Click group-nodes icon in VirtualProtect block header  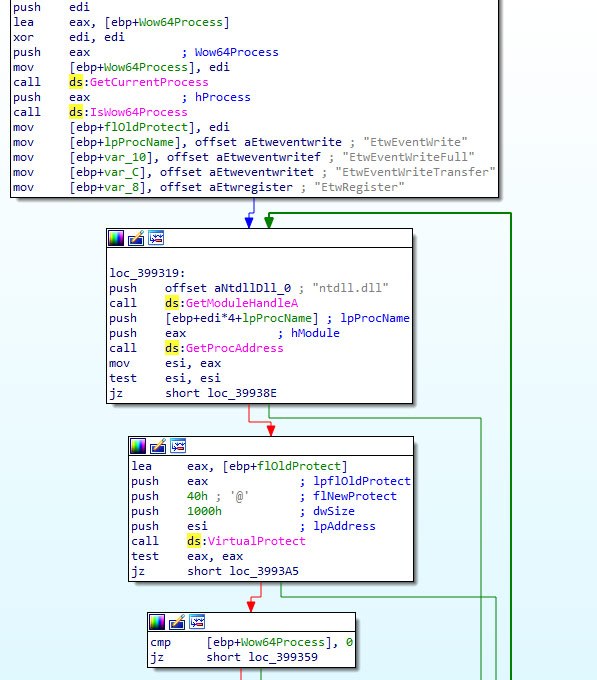coord(178,446)
